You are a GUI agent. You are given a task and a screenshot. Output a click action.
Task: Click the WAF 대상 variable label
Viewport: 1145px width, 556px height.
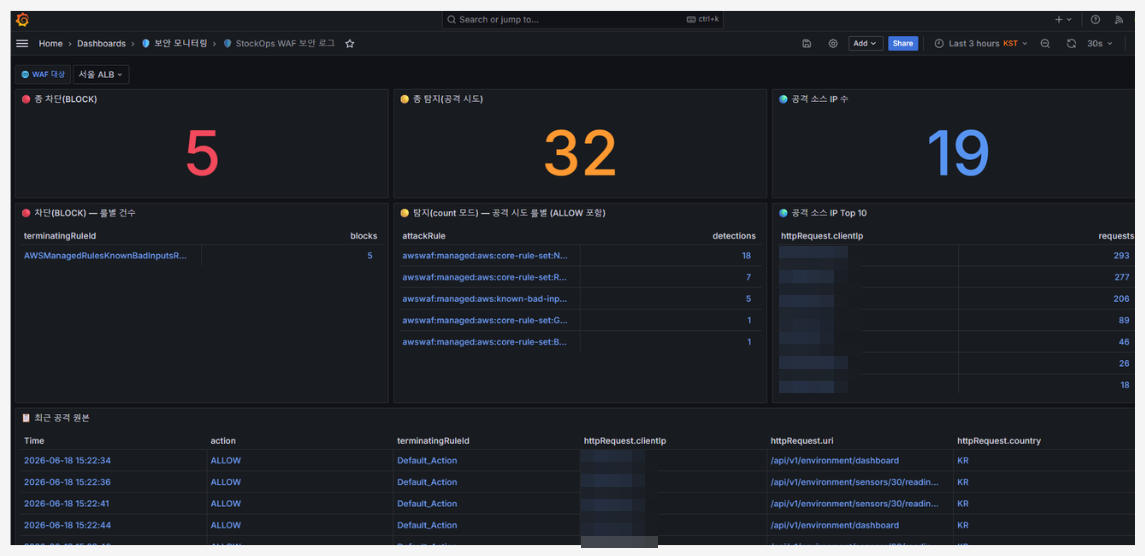coord(43,75)
